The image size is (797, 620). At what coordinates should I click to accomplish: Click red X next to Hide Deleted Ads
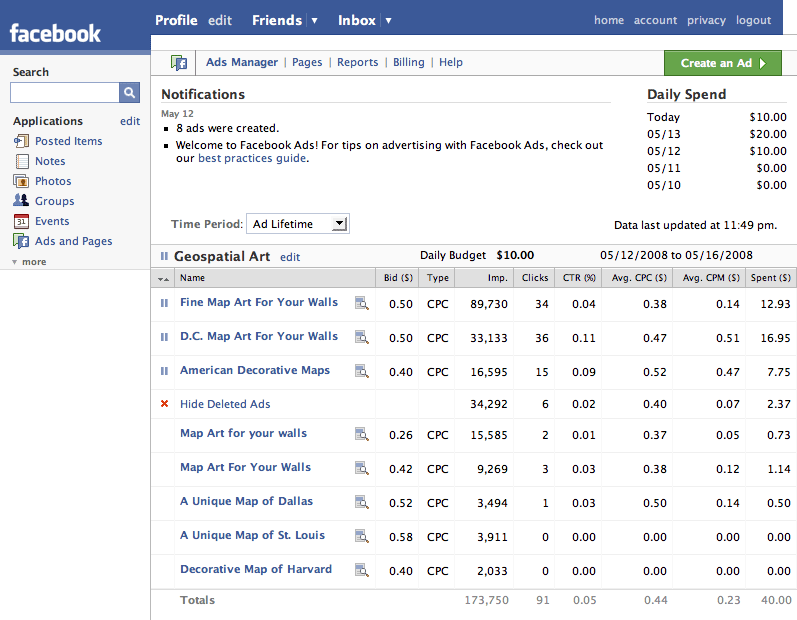(x=164, y=404)
